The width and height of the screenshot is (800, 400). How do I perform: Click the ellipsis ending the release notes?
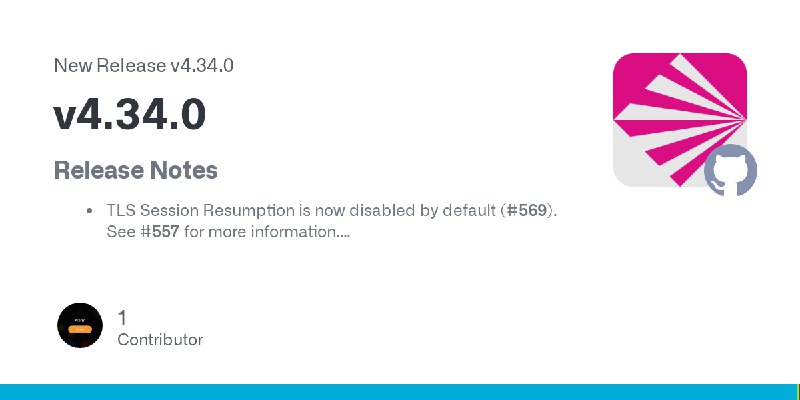(343, 235)
